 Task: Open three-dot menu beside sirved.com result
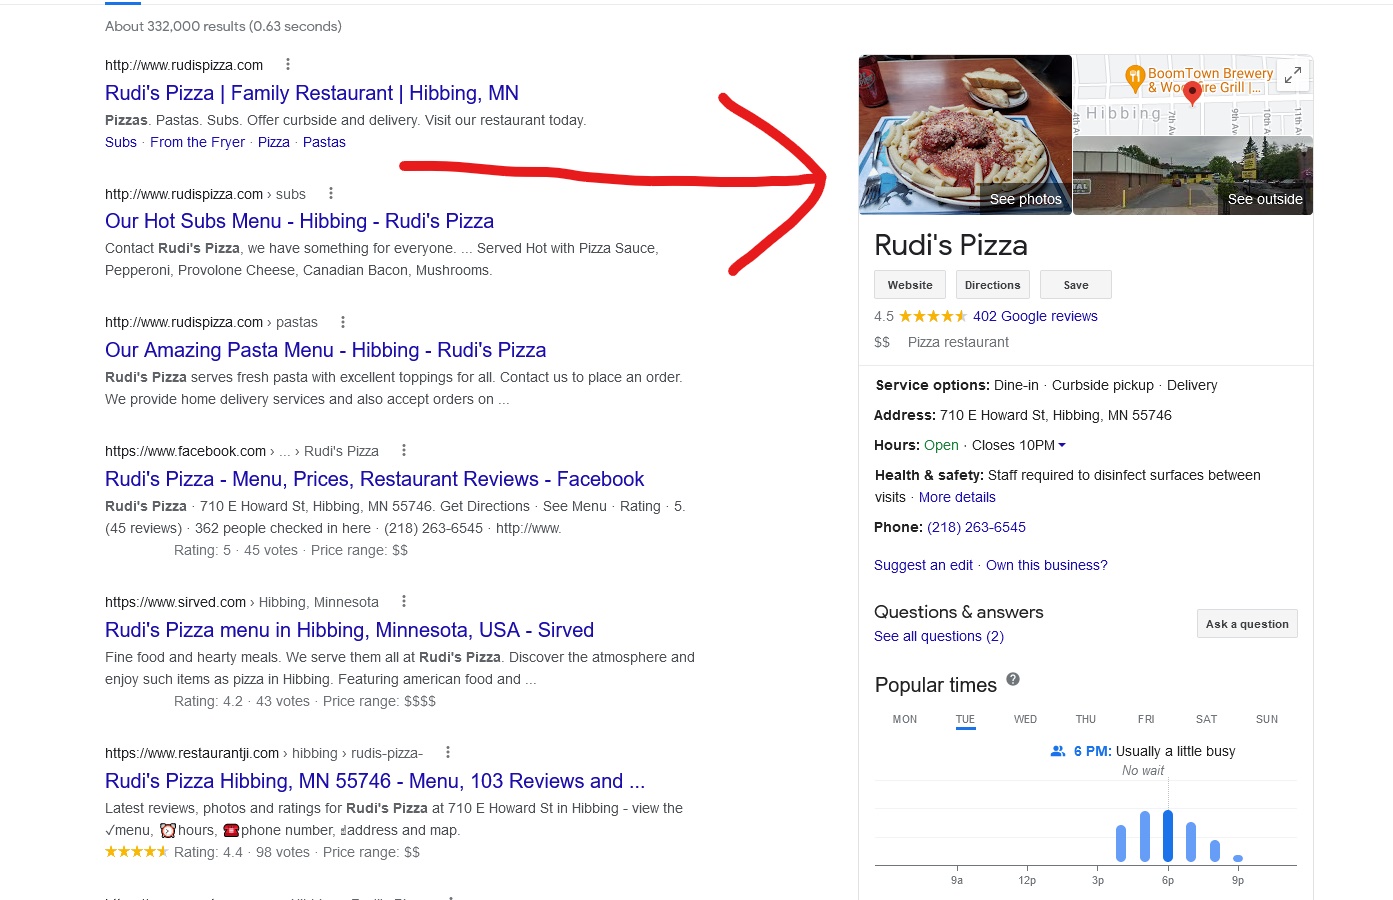tap(404, 601)
